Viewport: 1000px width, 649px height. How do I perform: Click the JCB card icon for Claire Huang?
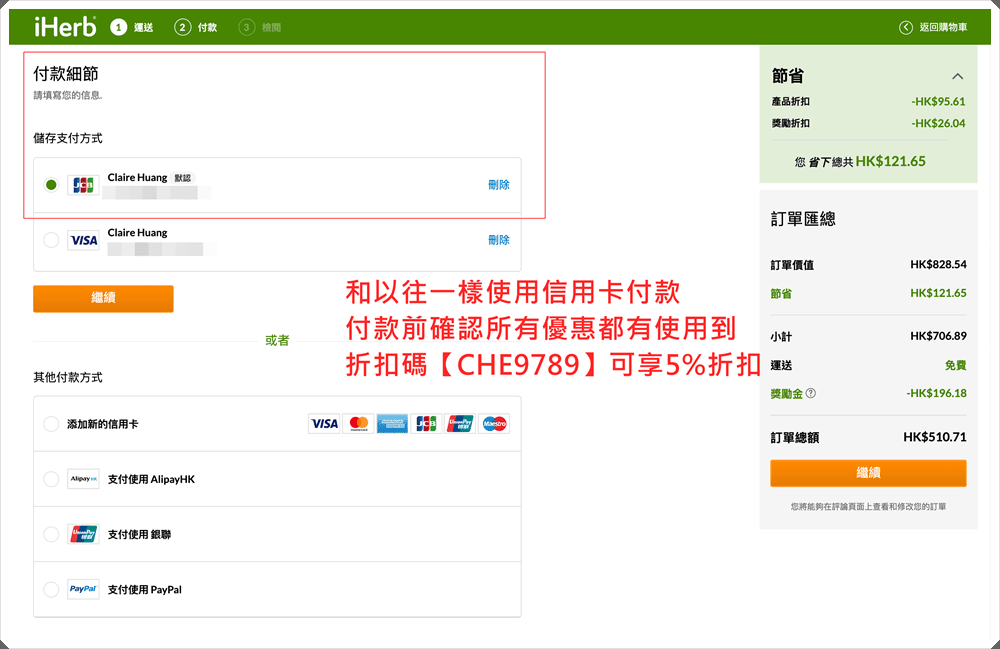[82, 185]
